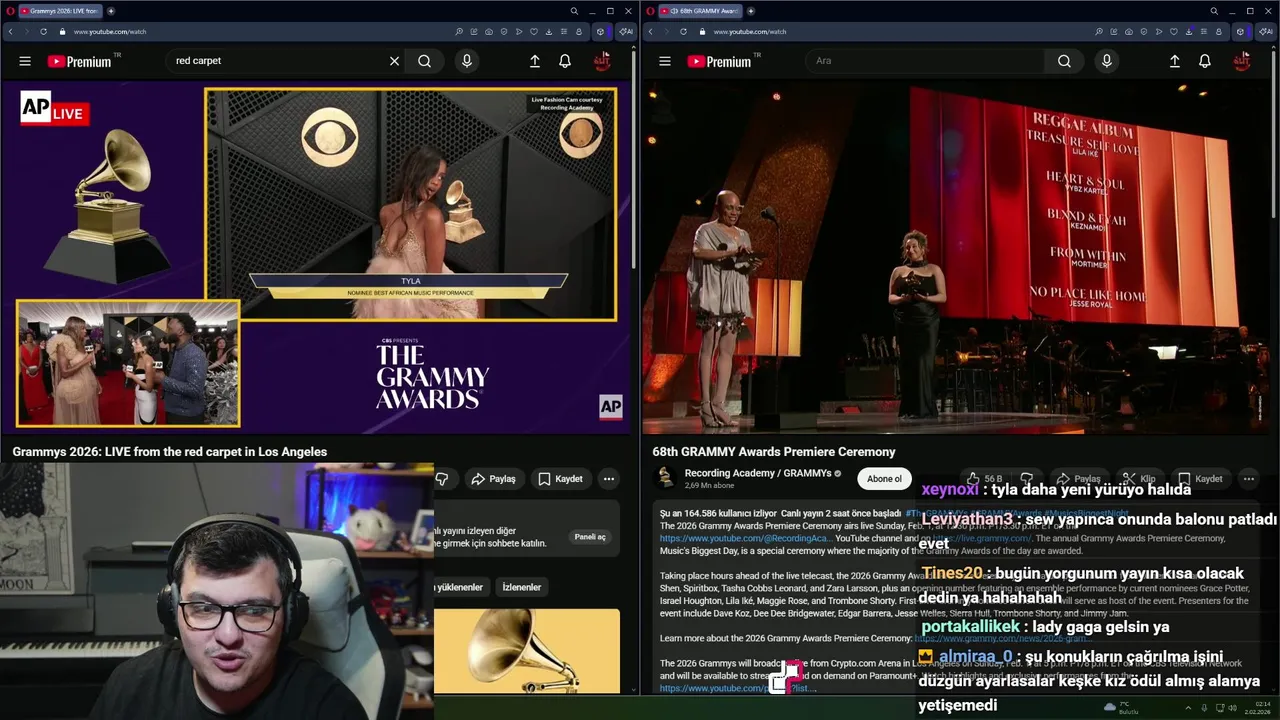
Task: Start voice search in left YouTube window
Action: (466, 61)
